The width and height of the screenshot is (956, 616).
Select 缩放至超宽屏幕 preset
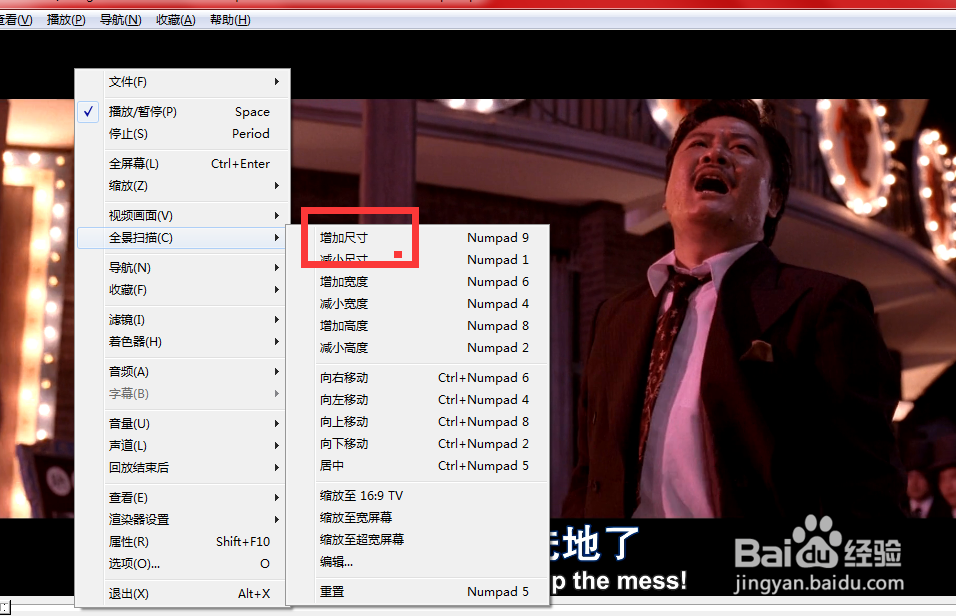pyautogui.click(x=418, y=539)
